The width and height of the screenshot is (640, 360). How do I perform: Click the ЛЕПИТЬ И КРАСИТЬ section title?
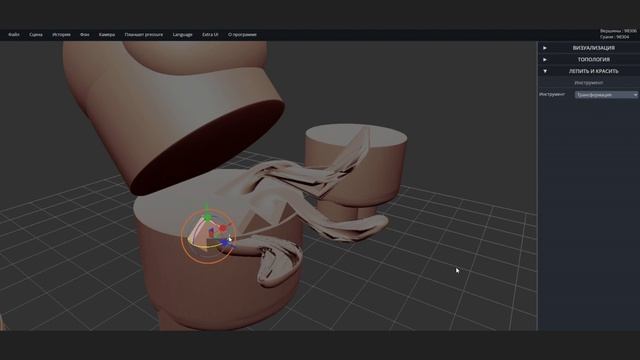[x=593, y=71]
